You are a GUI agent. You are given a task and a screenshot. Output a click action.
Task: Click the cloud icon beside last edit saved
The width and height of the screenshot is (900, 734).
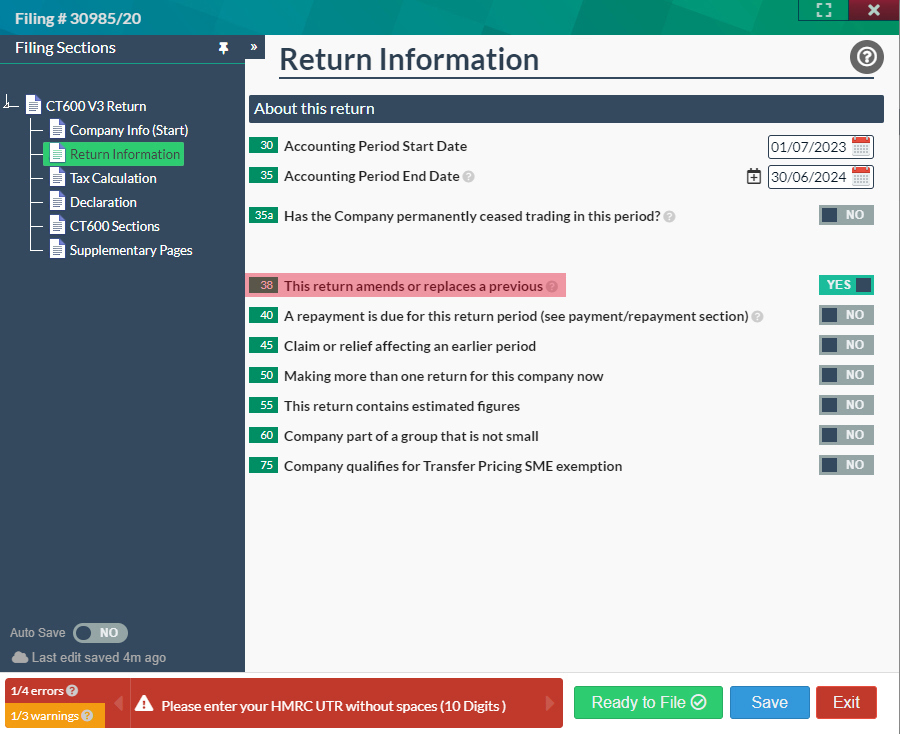click(20, 657)
